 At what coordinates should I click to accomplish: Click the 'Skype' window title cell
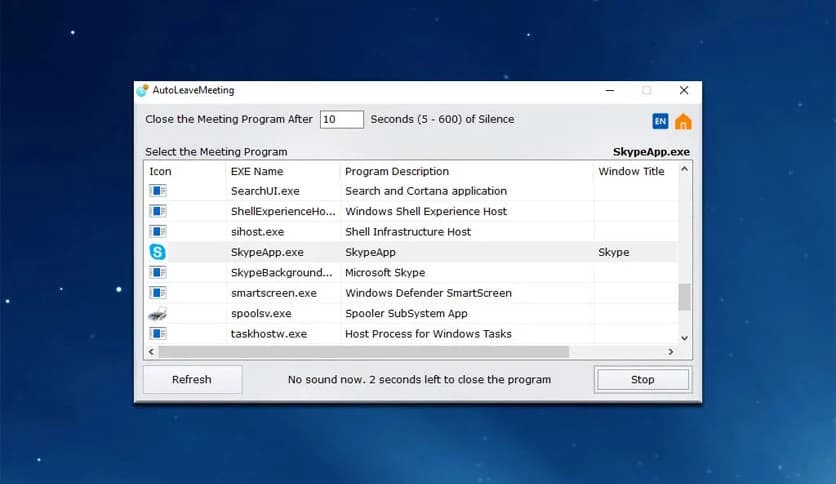click(614, 252)
